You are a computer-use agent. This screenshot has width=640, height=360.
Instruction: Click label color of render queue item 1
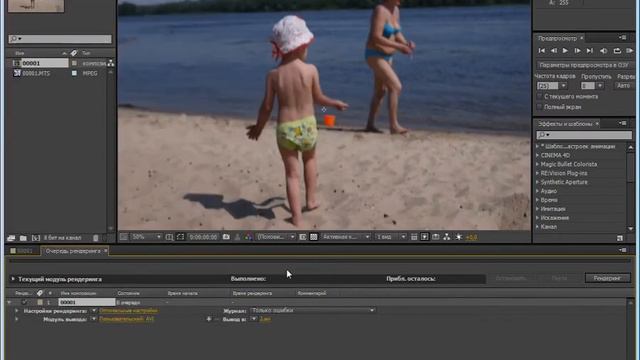click(x=40, y=302)
